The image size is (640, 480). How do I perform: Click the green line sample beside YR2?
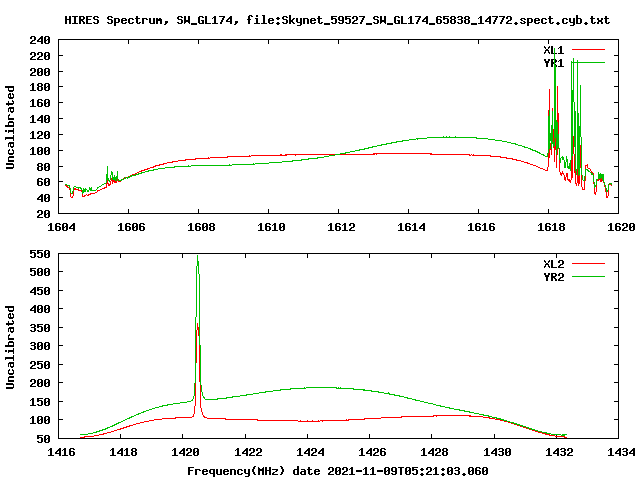coord(588,277)
